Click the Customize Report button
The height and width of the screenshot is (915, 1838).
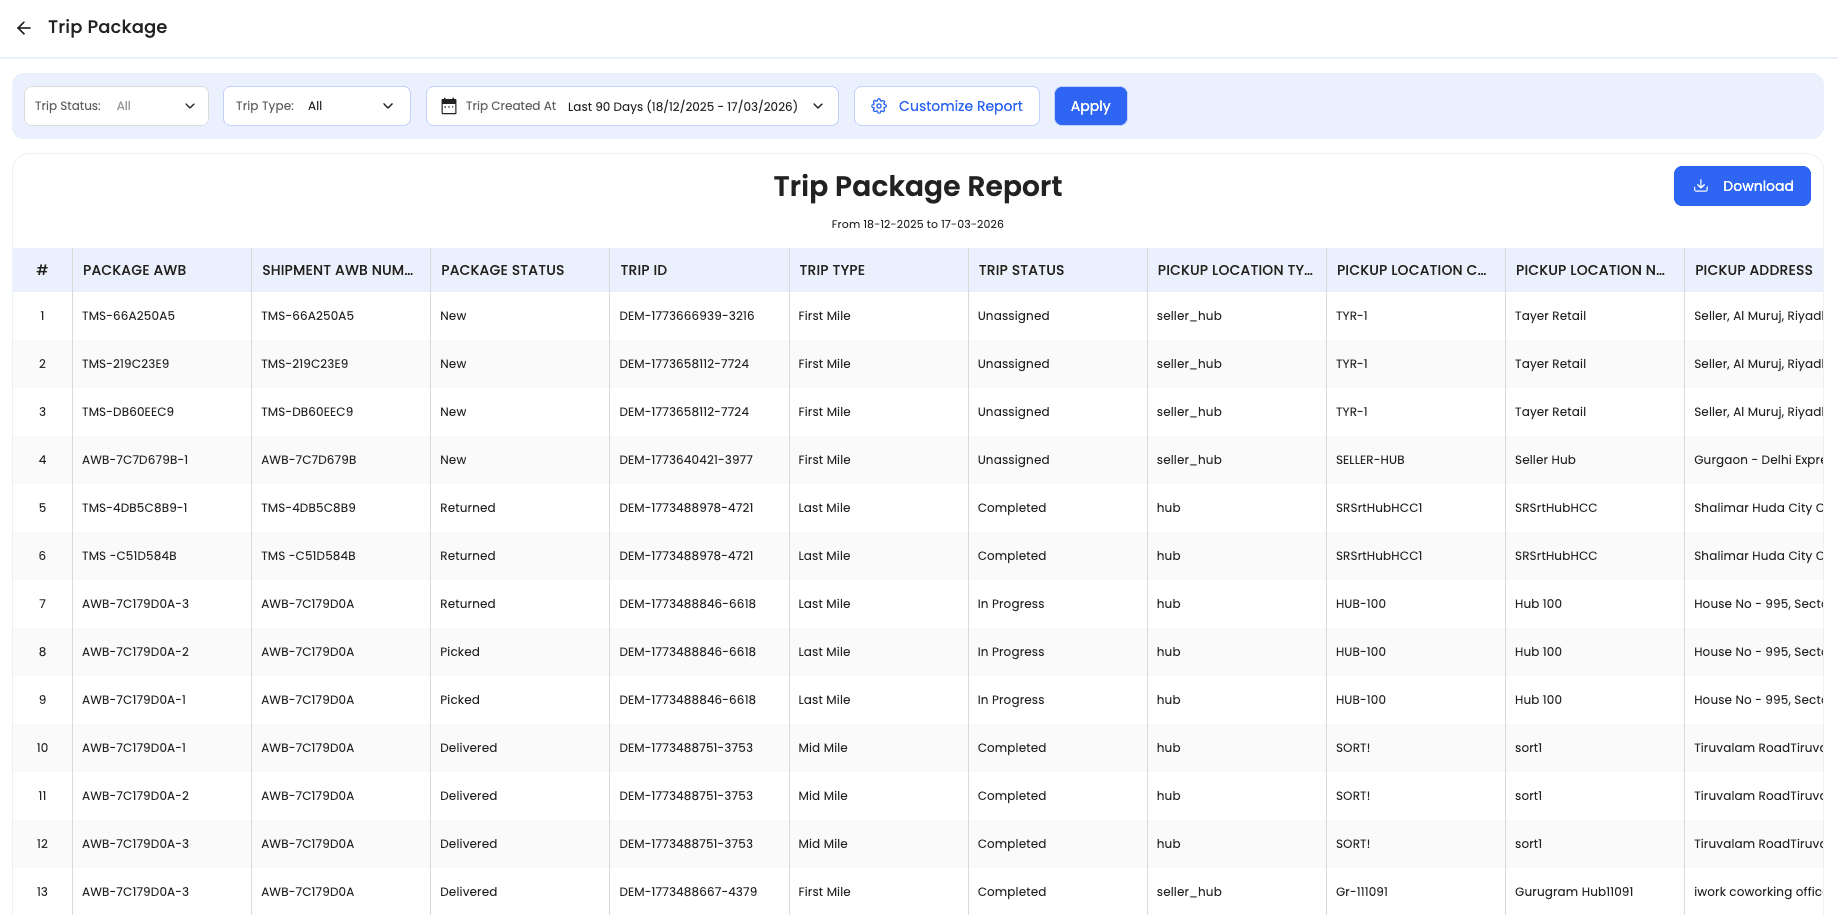[946, 106]
